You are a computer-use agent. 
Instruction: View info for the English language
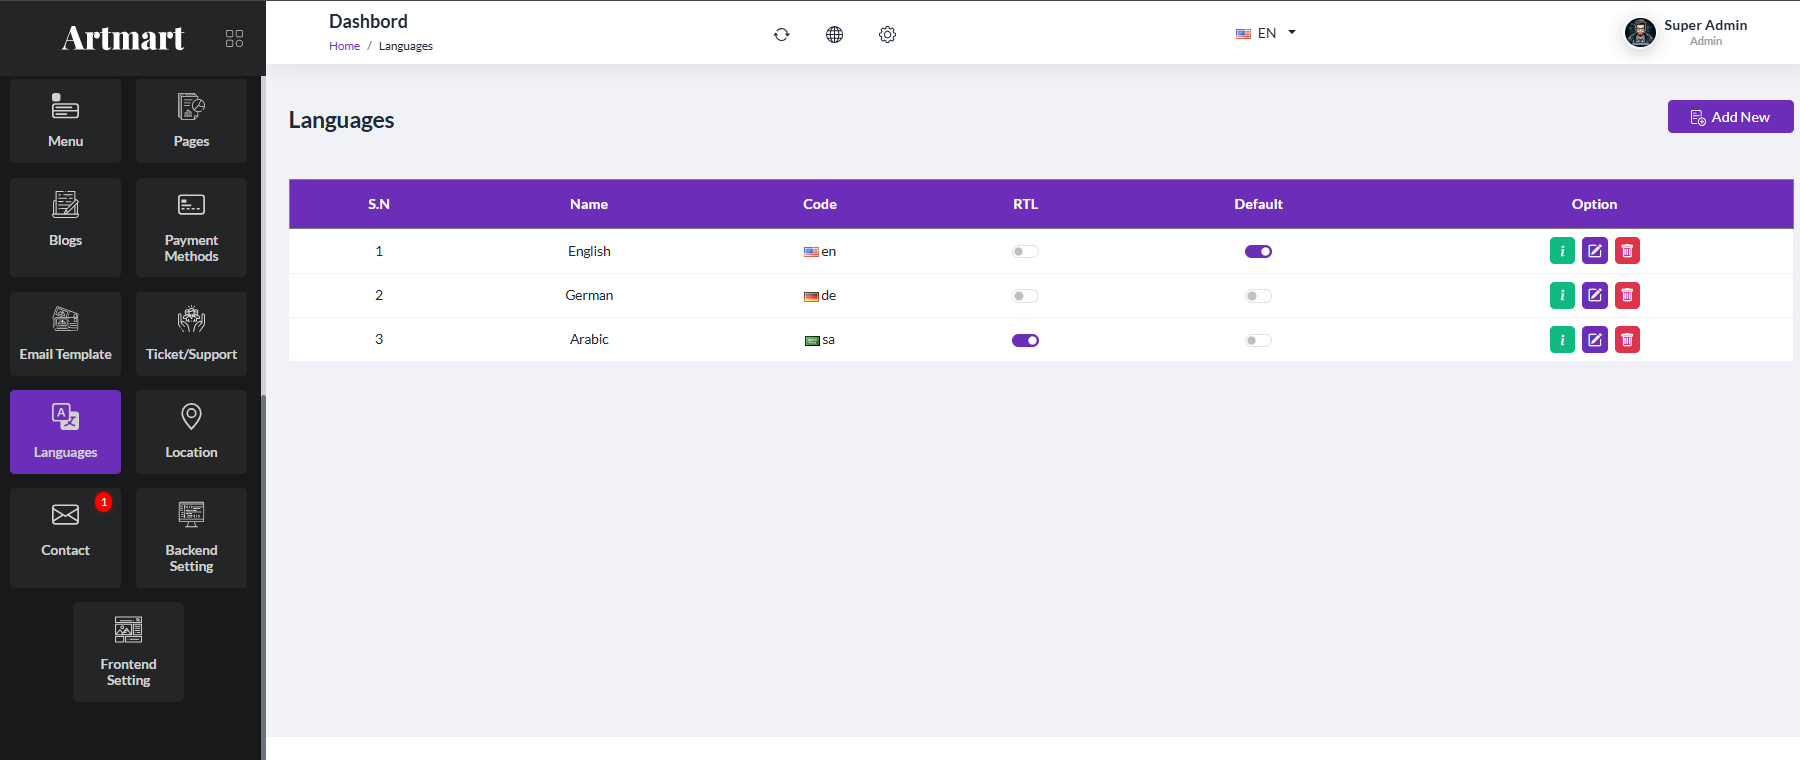pos(1562,251)
